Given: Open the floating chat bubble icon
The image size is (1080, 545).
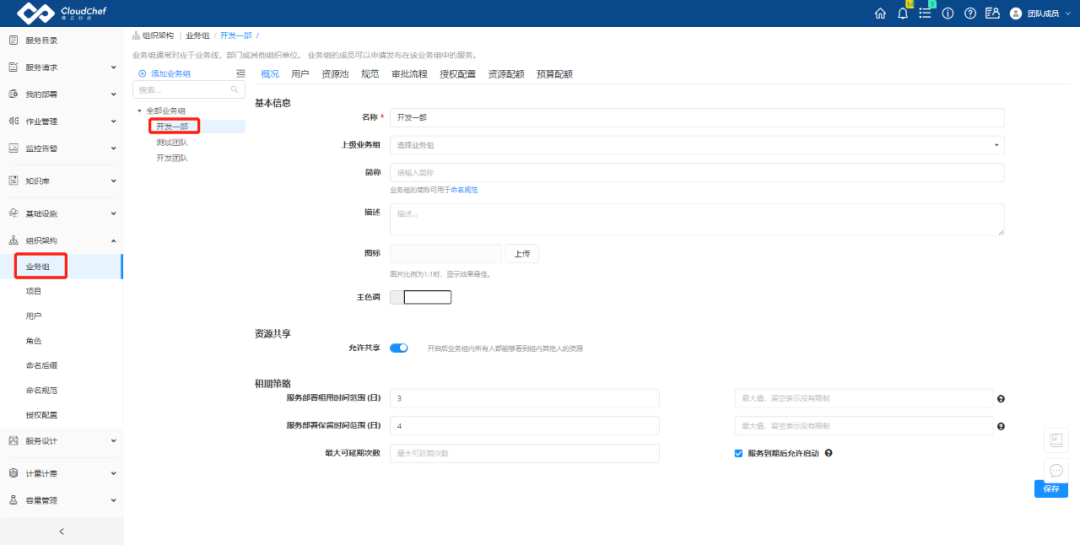Looking at the screenshot, I should point(1056,471).
